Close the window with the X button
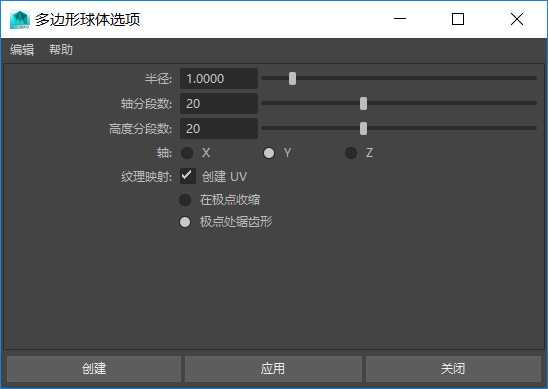Image resolution: width=548 pixels, height=389 pixels. [x=517, y=19]
